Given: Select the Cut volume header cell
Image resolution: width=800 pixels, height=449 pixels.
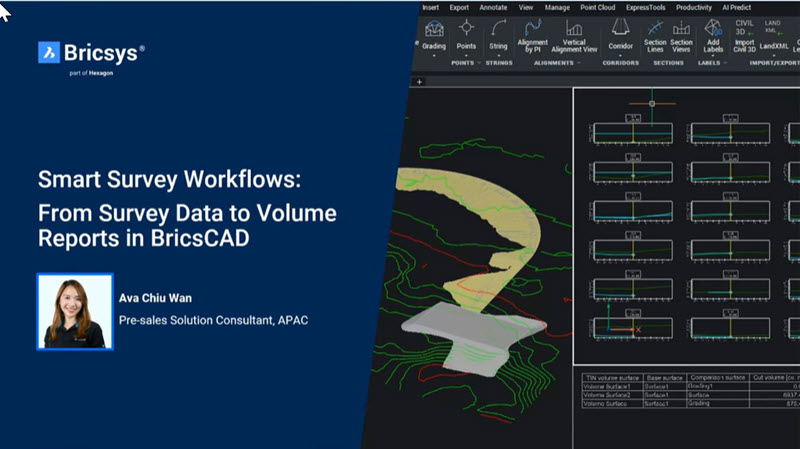Looking at the screenshot, I should (x=774, y=378).
